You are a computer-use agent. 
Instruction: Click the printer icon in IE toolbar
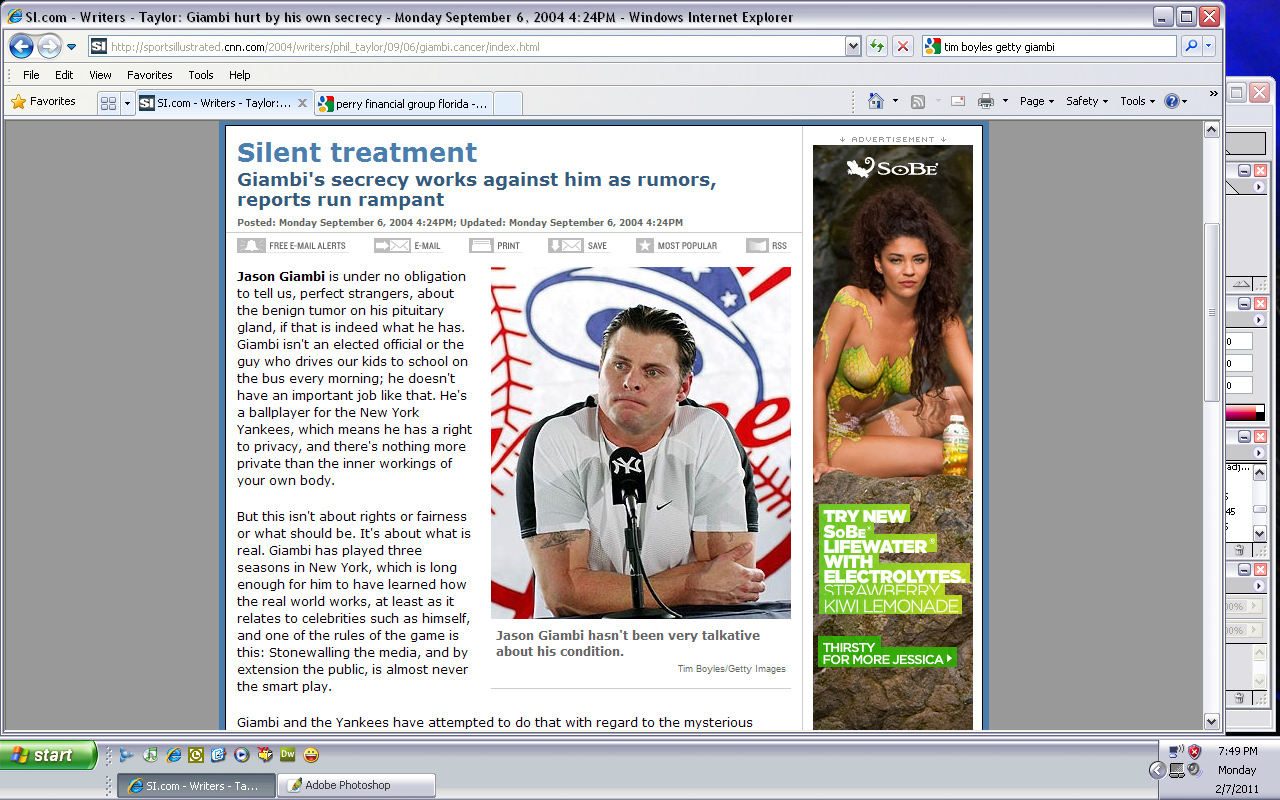click(x=986, y=101)
